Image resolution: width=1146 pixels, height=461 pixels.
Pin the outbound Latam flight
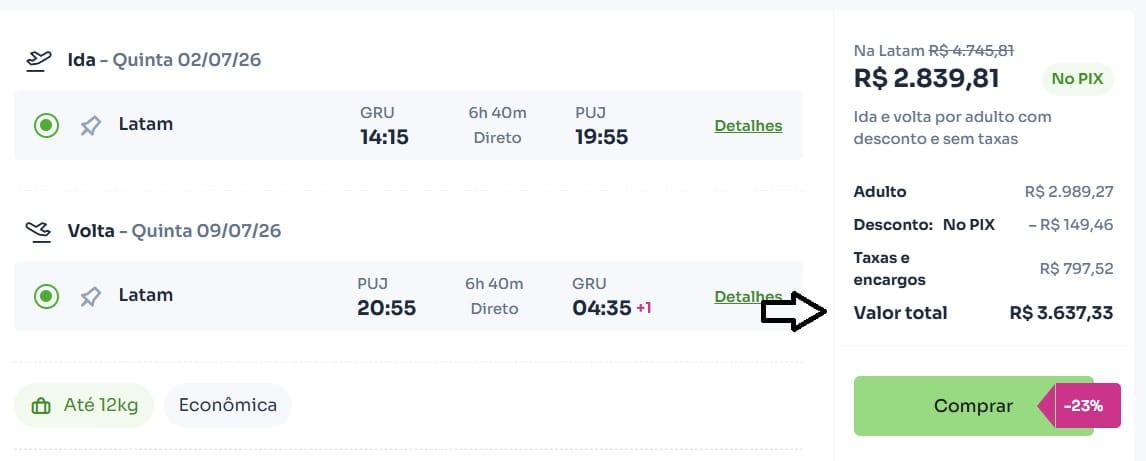tap(91, 125)
